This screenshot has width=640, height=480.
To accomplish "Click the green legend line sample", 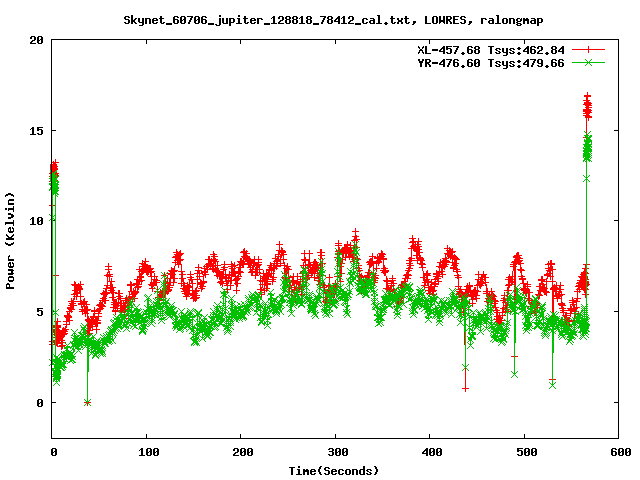I will 588,62.
